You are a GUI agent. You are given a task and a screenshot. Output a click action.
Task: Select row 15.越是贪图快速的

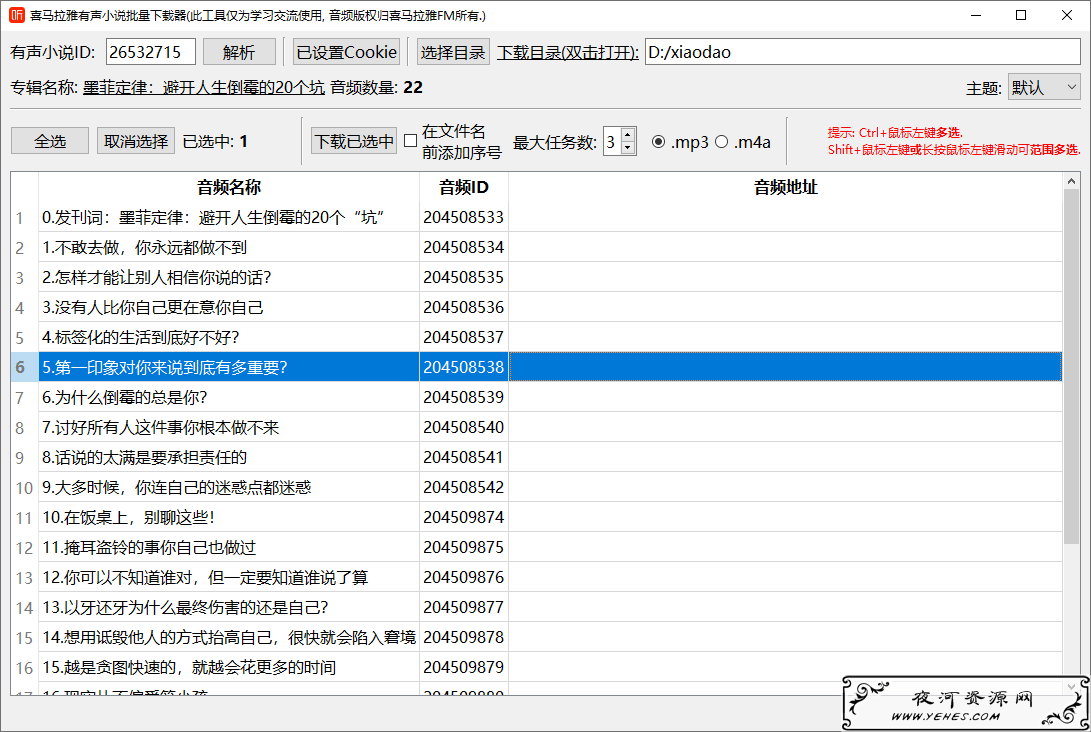click(x=229, y=667)
